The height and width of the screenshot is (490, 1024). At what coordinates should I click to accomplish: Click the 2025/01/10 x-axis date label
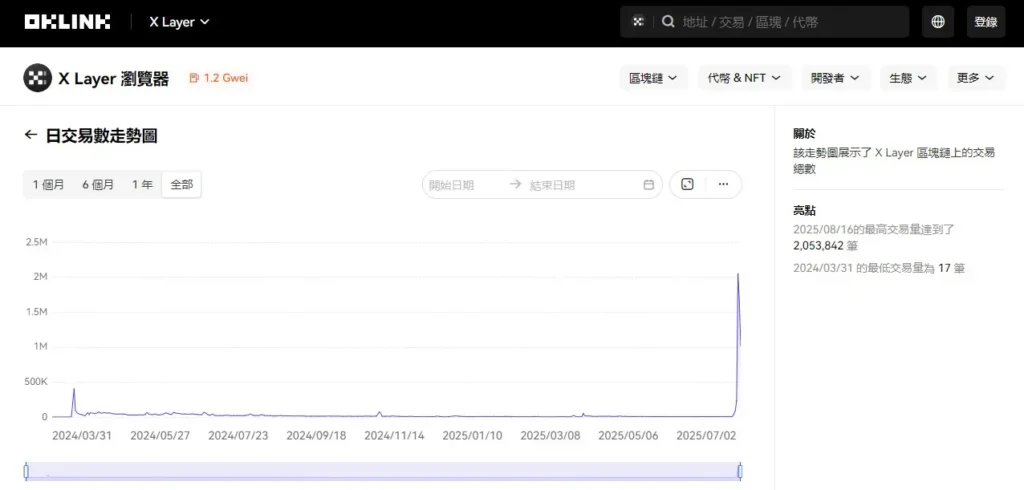(x=472, y=435)
